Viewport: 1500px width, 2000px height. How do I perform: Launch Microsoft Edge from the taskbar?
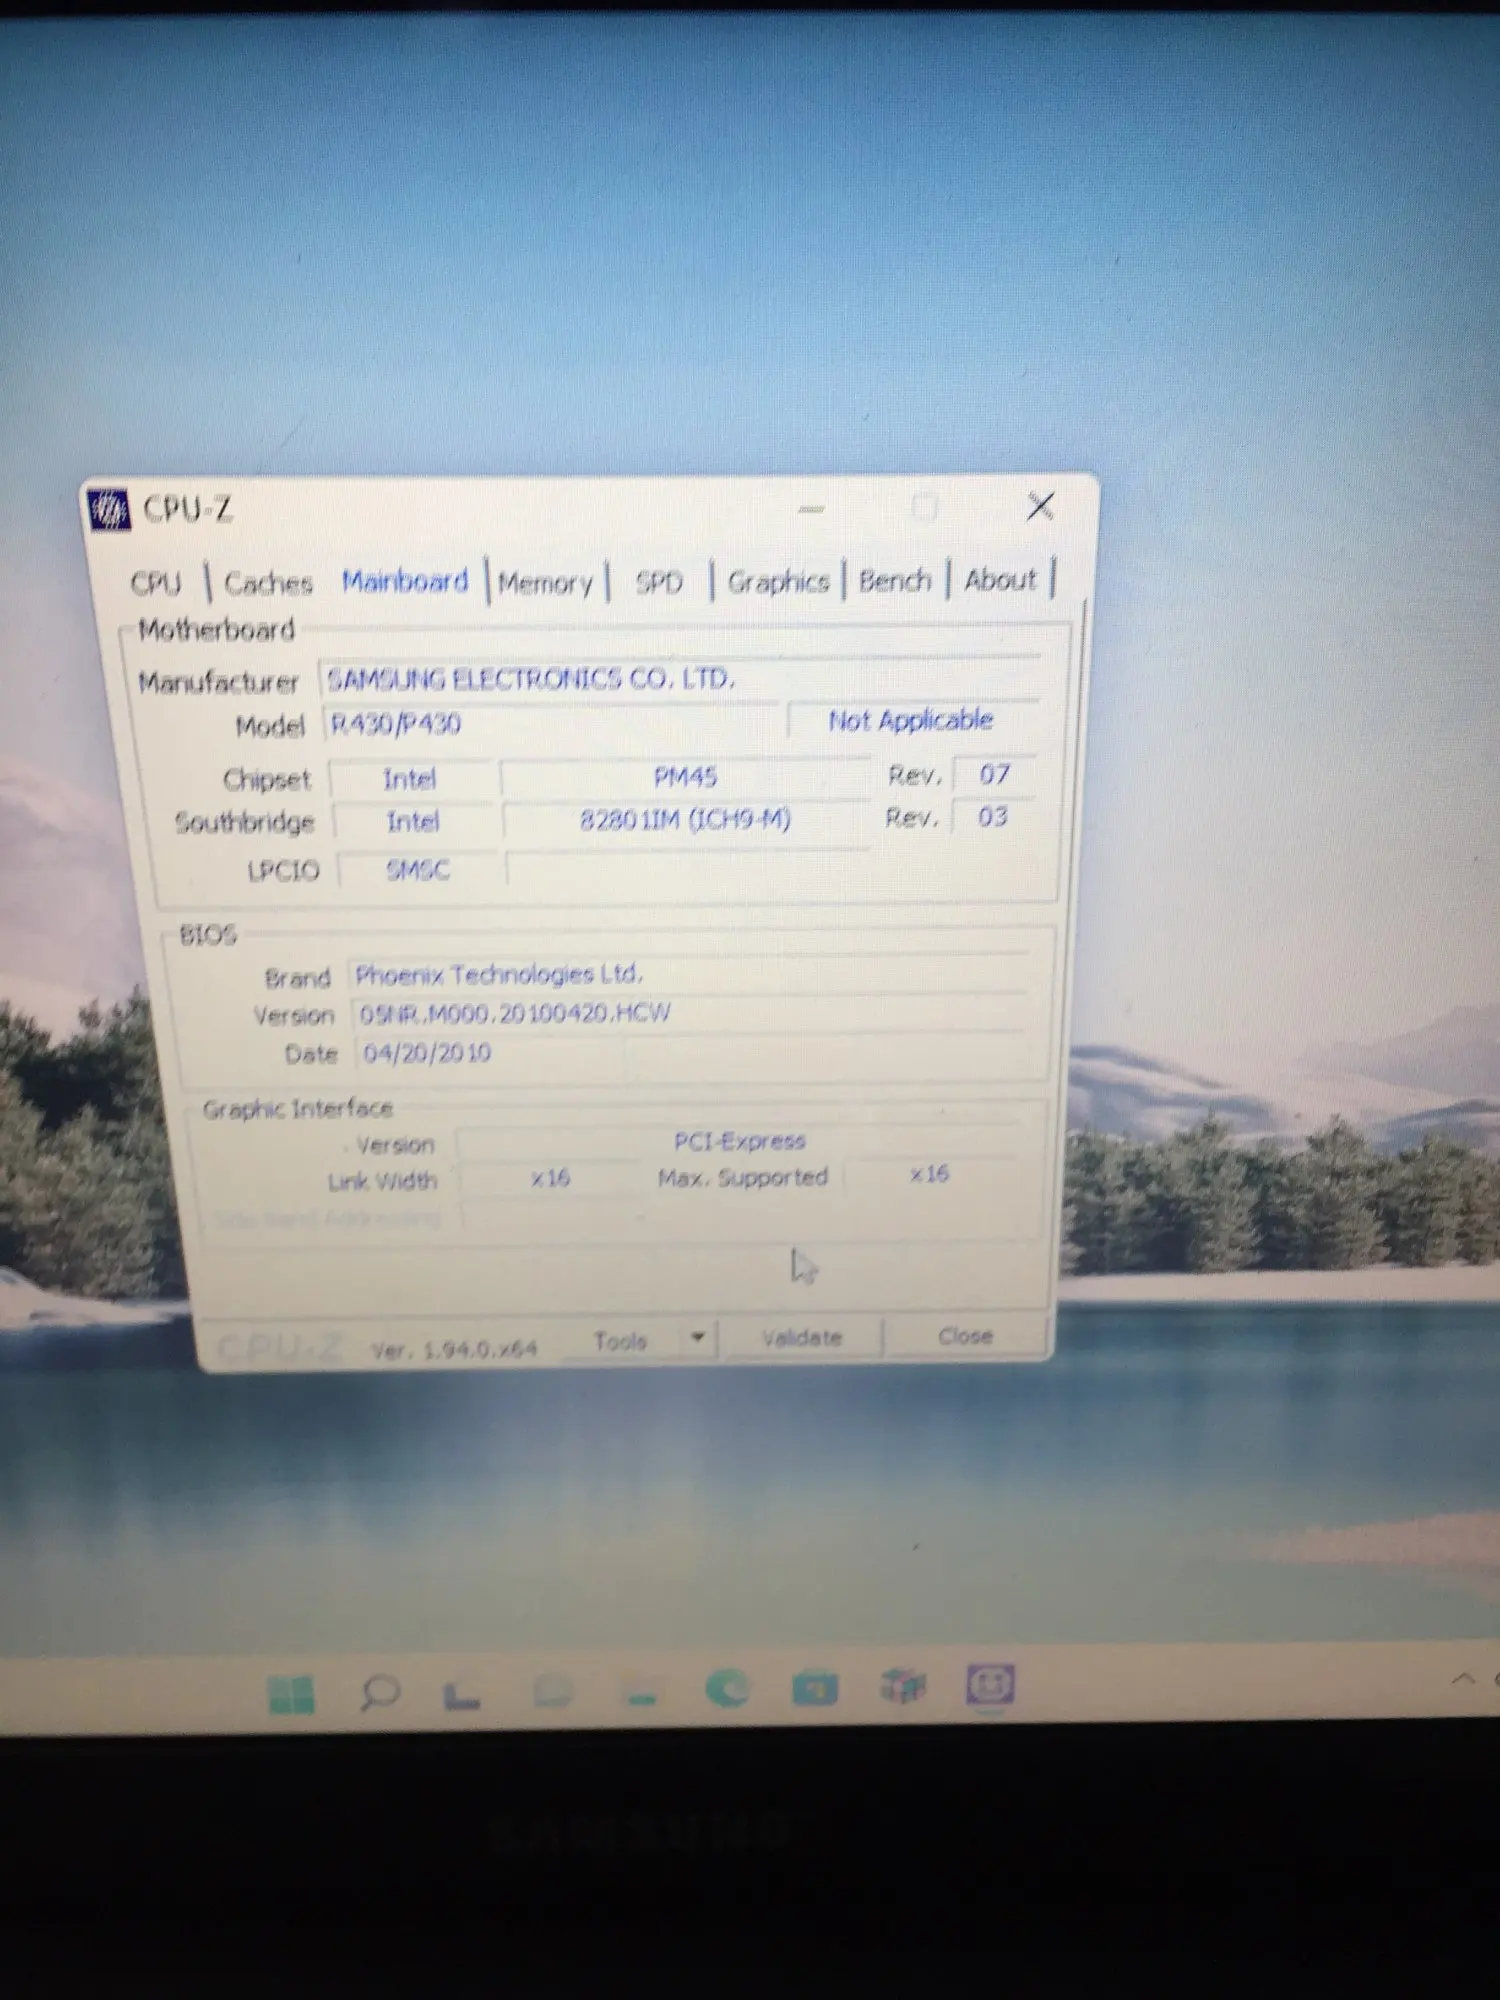point(727,1689)
